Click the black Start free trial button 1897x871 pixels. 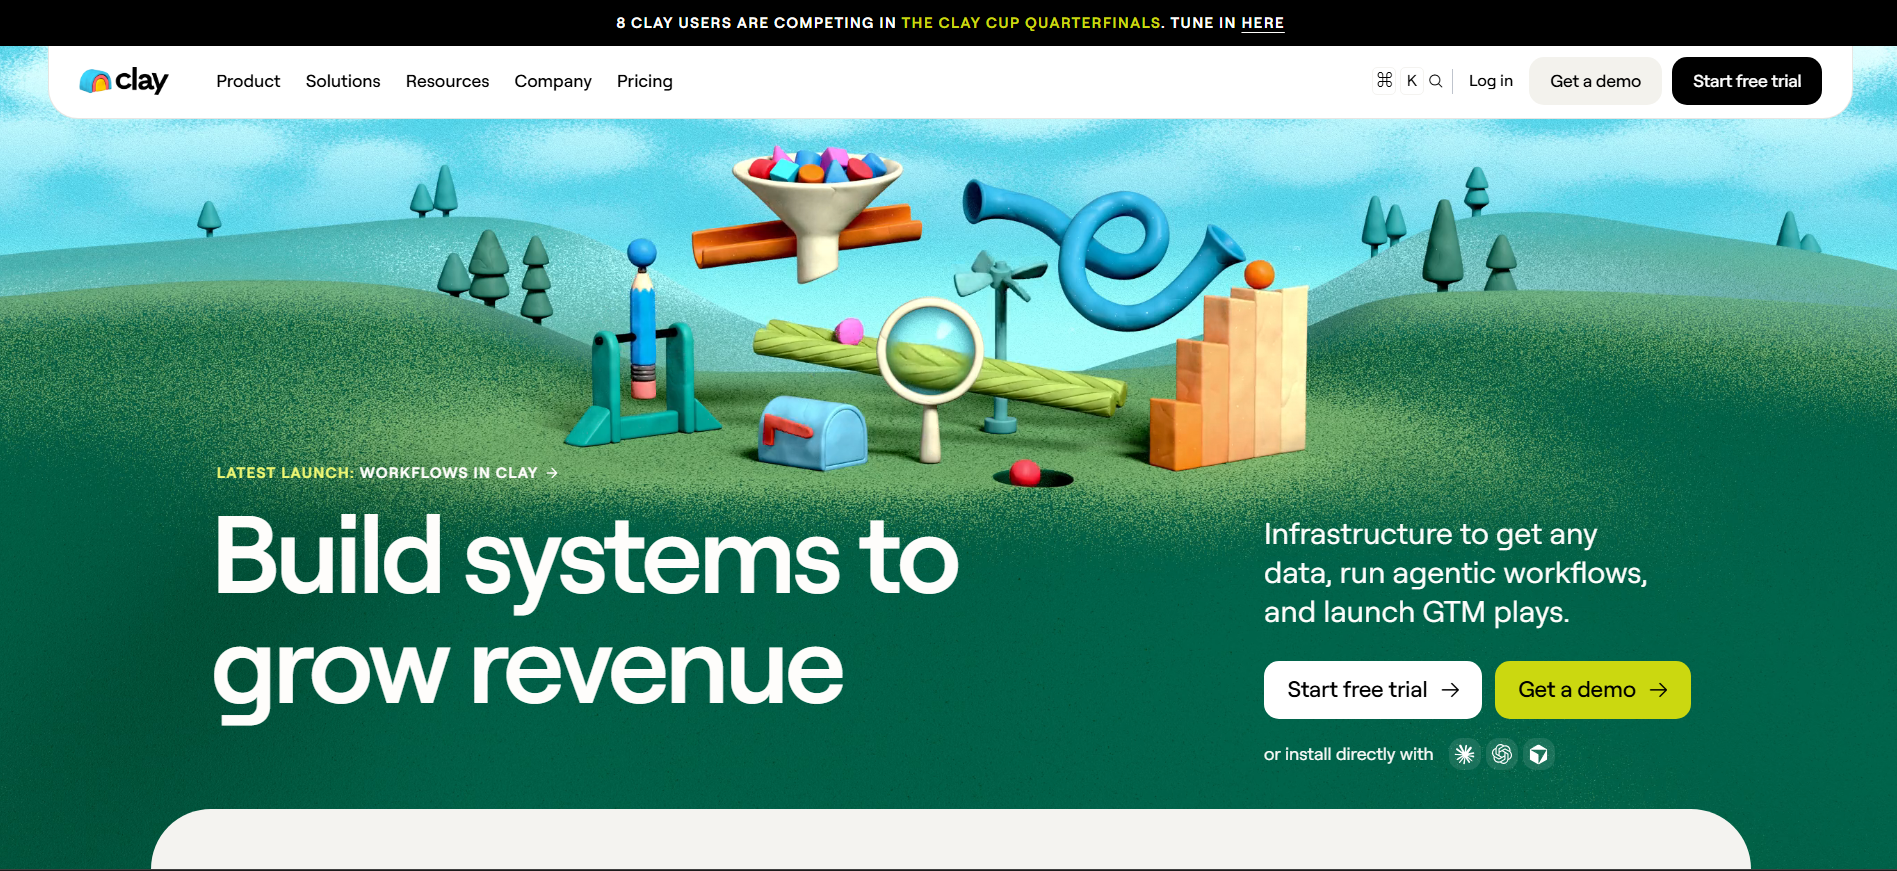[x=1747, y=81]
